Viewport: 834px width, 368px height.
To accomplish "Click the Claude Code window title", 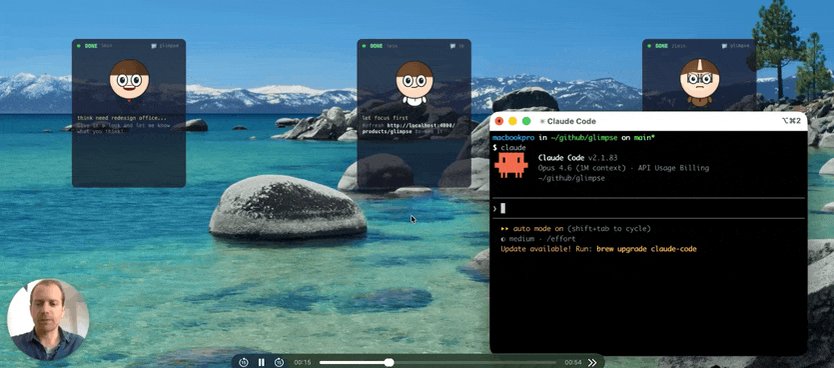I will click(x=571, y=121).
